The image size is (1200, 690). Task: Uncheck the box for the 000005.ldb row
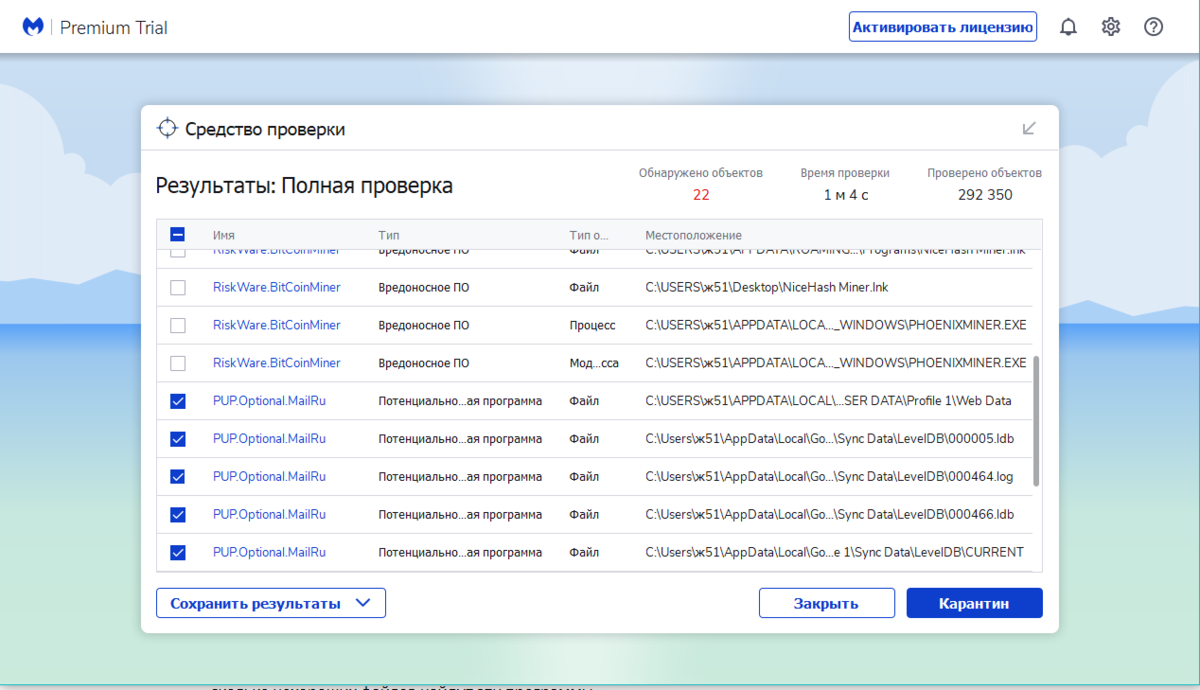178,439
